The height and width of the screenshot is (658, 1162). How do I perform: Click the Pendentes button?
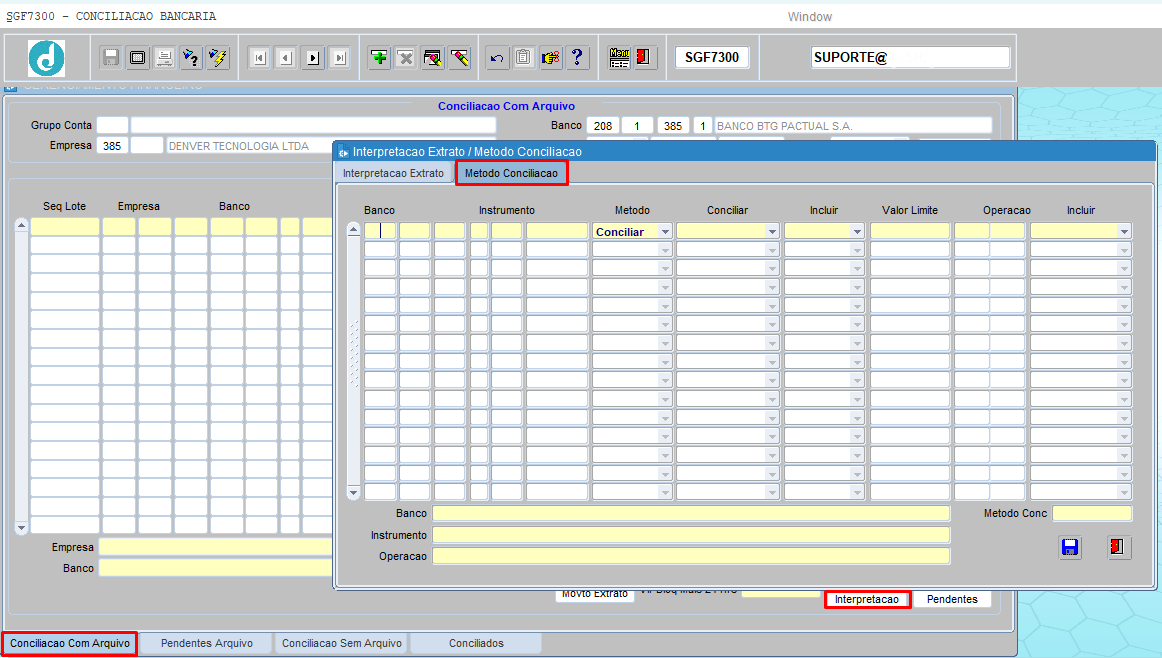952,599
